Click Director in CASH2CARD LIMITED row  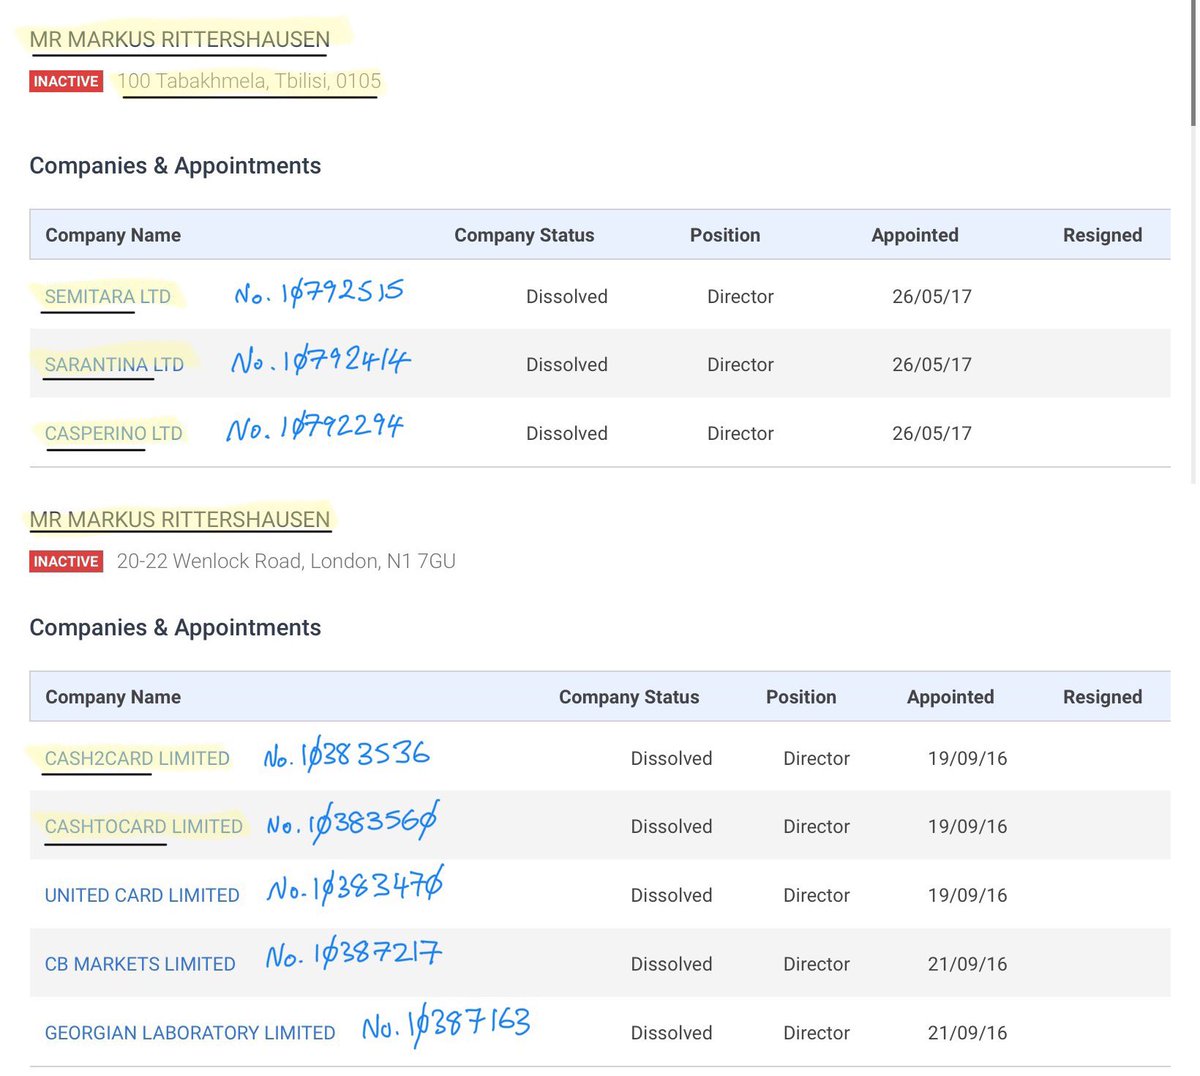pos(816,759)
